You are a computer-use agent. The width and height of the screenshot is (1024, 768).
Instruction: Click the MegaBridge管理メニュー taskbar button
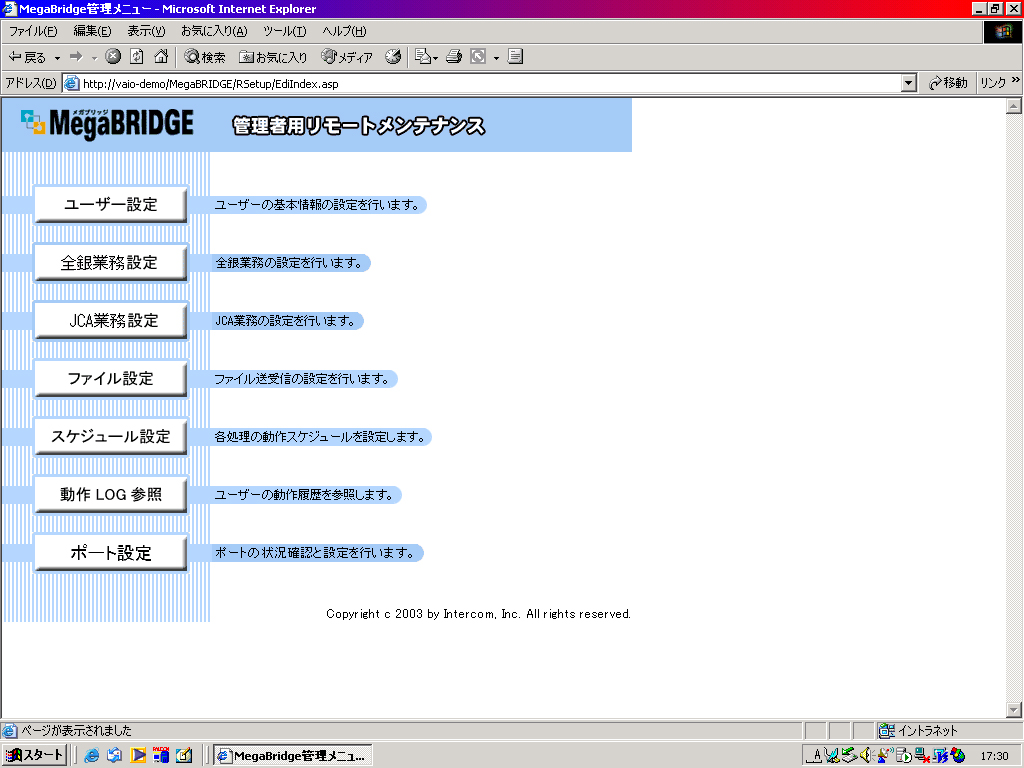tap(293, 756)
